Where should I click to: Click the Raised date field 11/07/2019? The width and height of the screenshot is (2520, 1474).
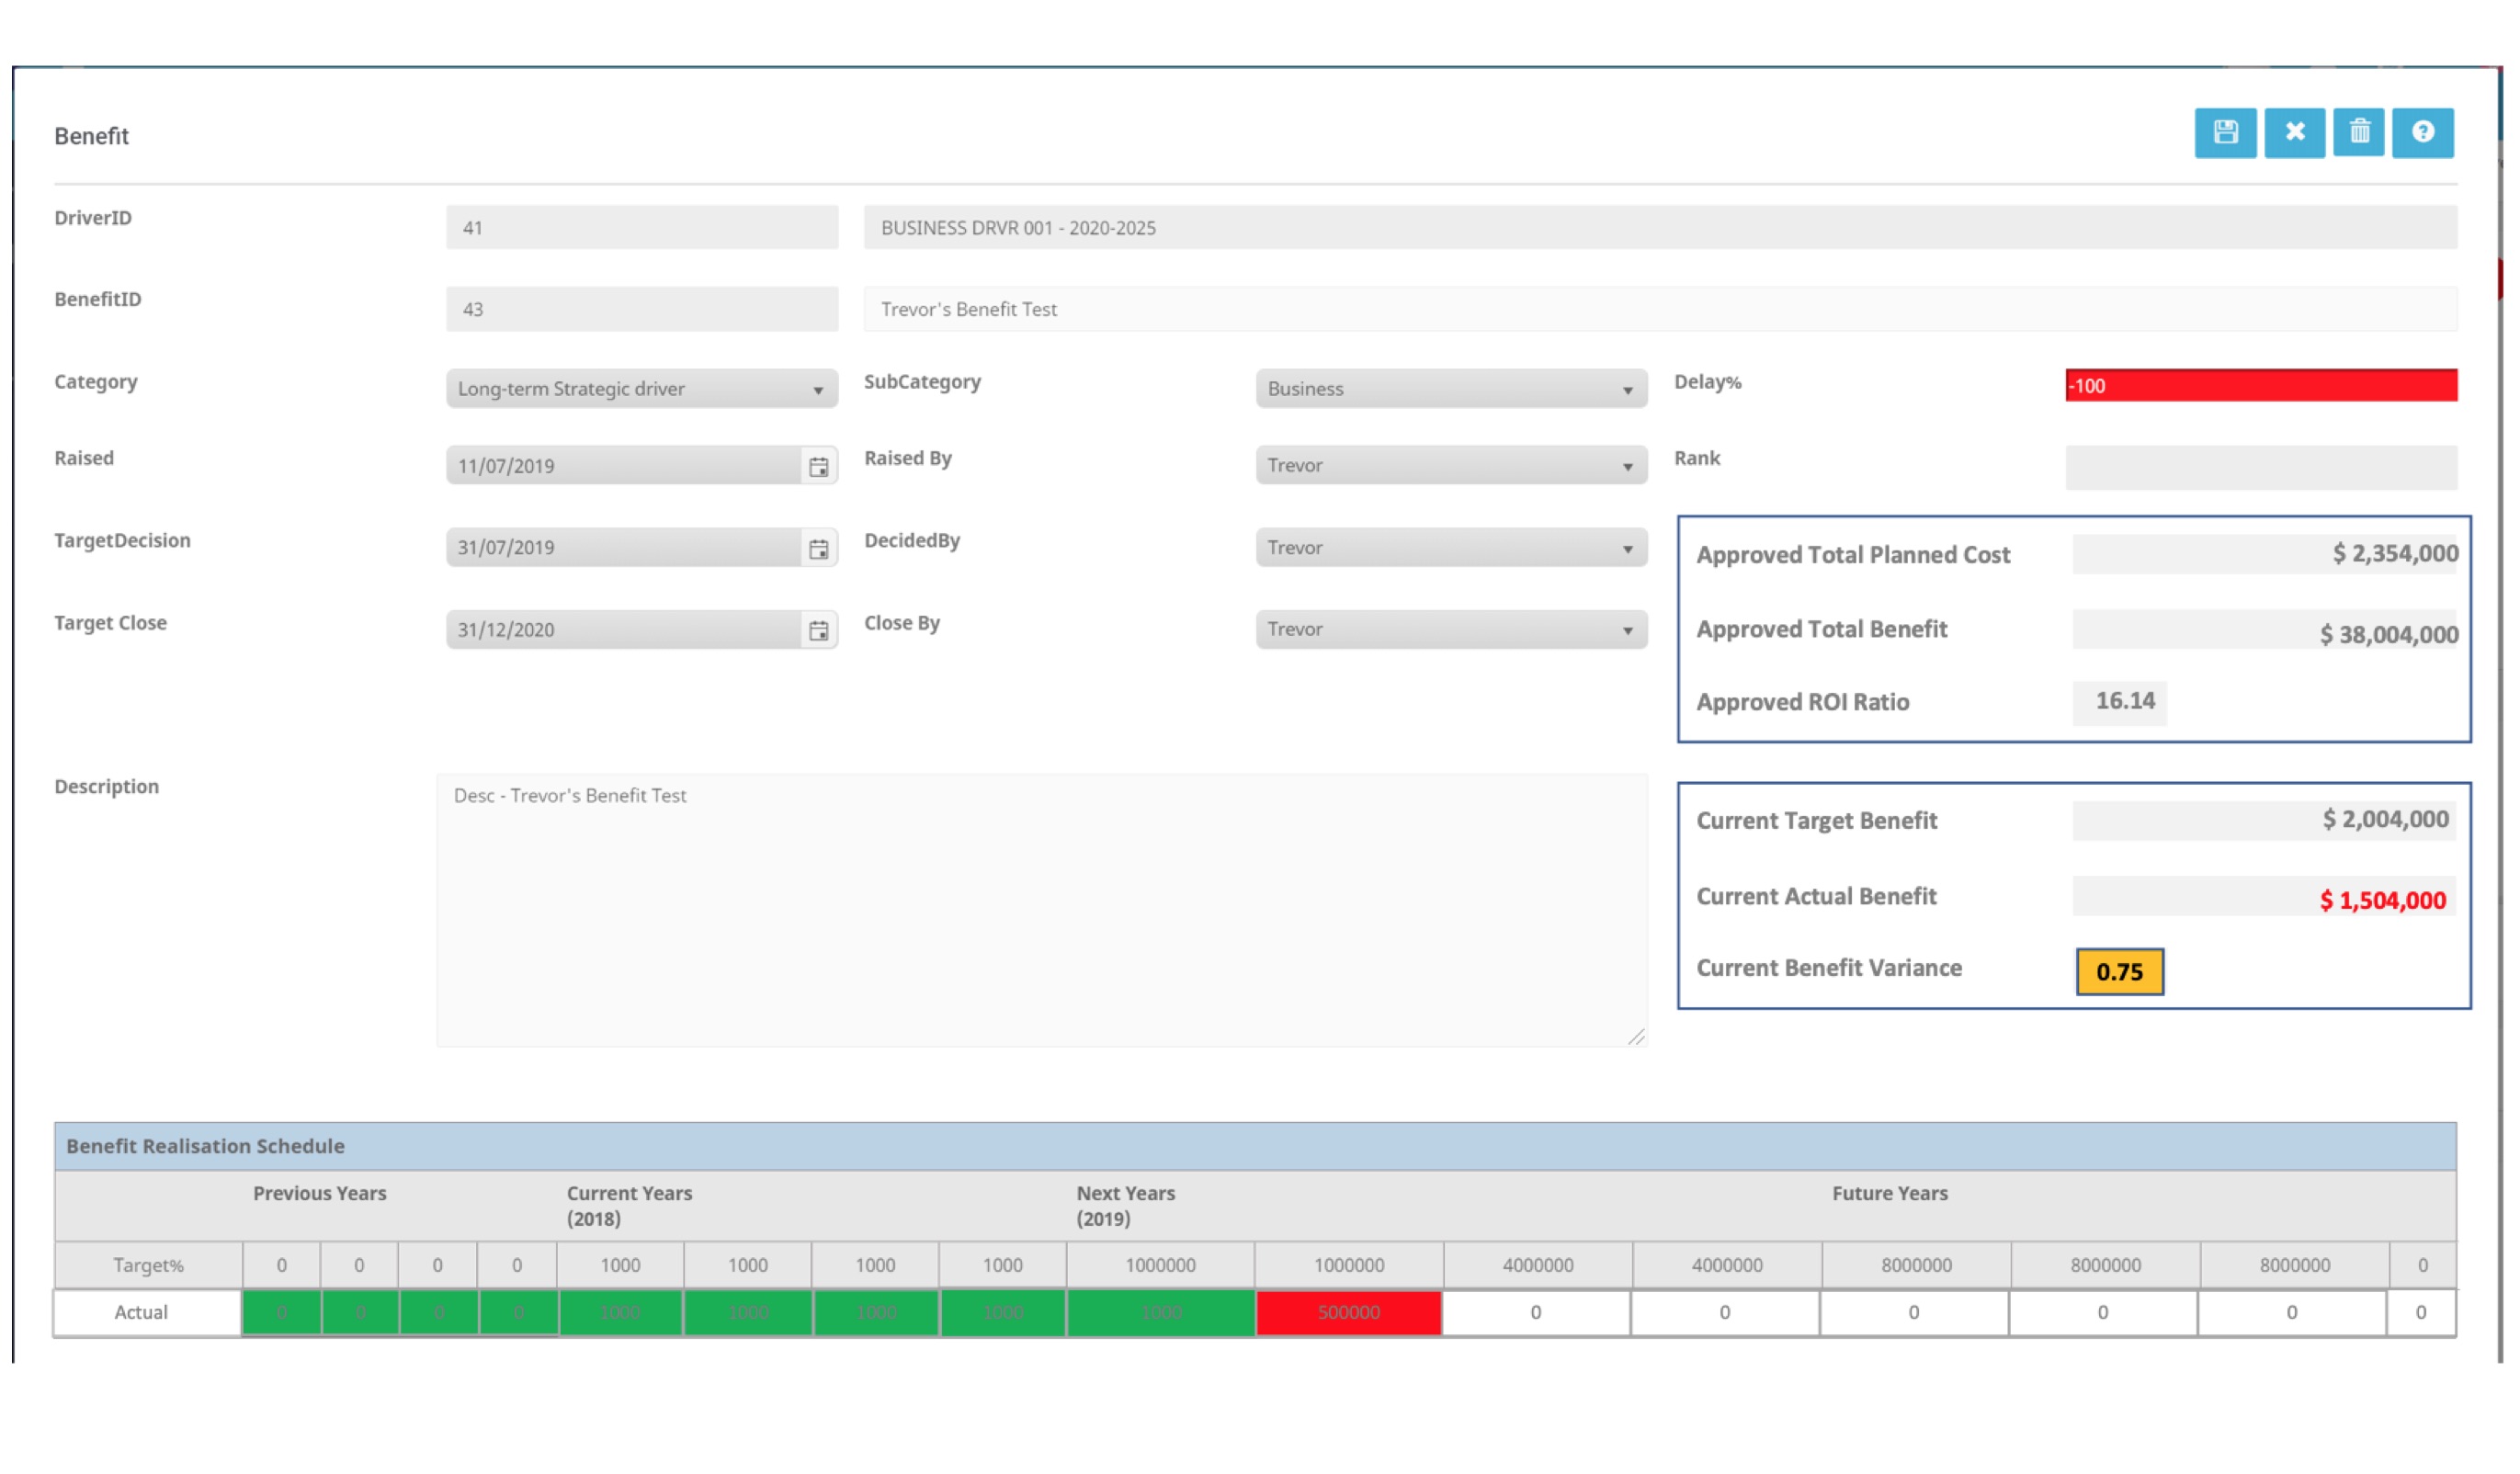[623, 466]
